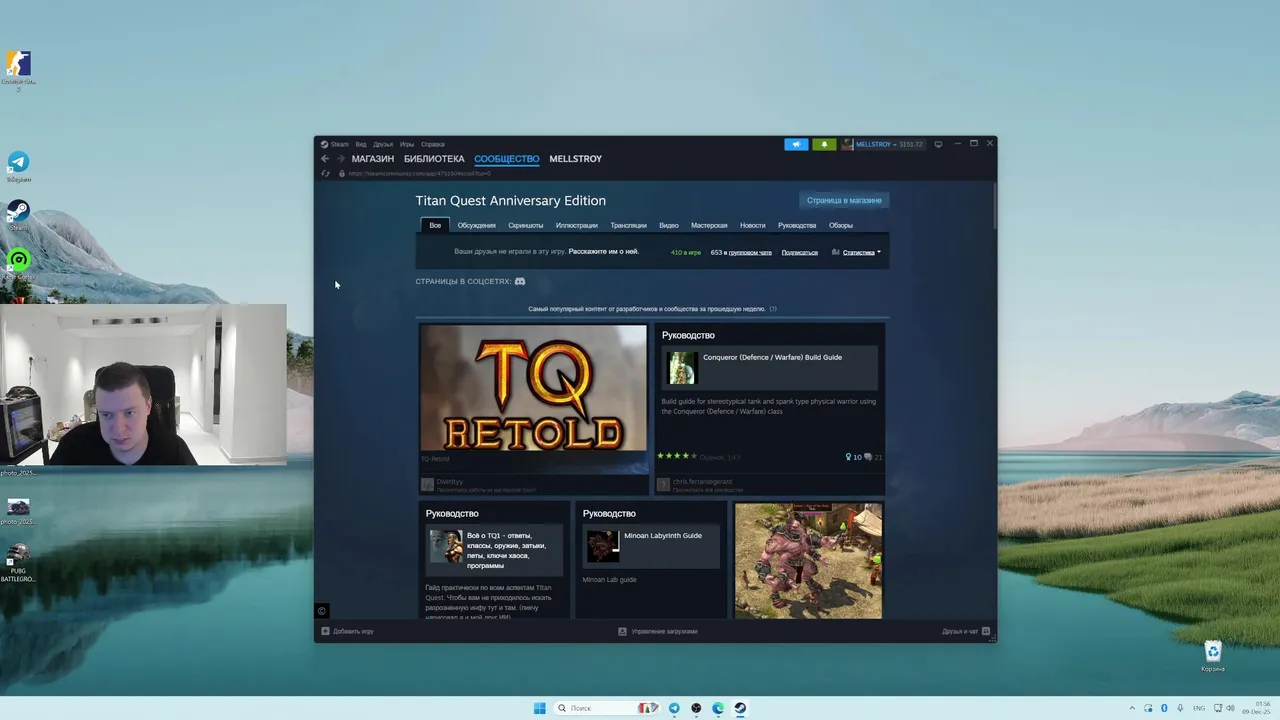This screenshot has width=1280, height=720.
Task: Open the Справка menu
Action: click(433, 144)
